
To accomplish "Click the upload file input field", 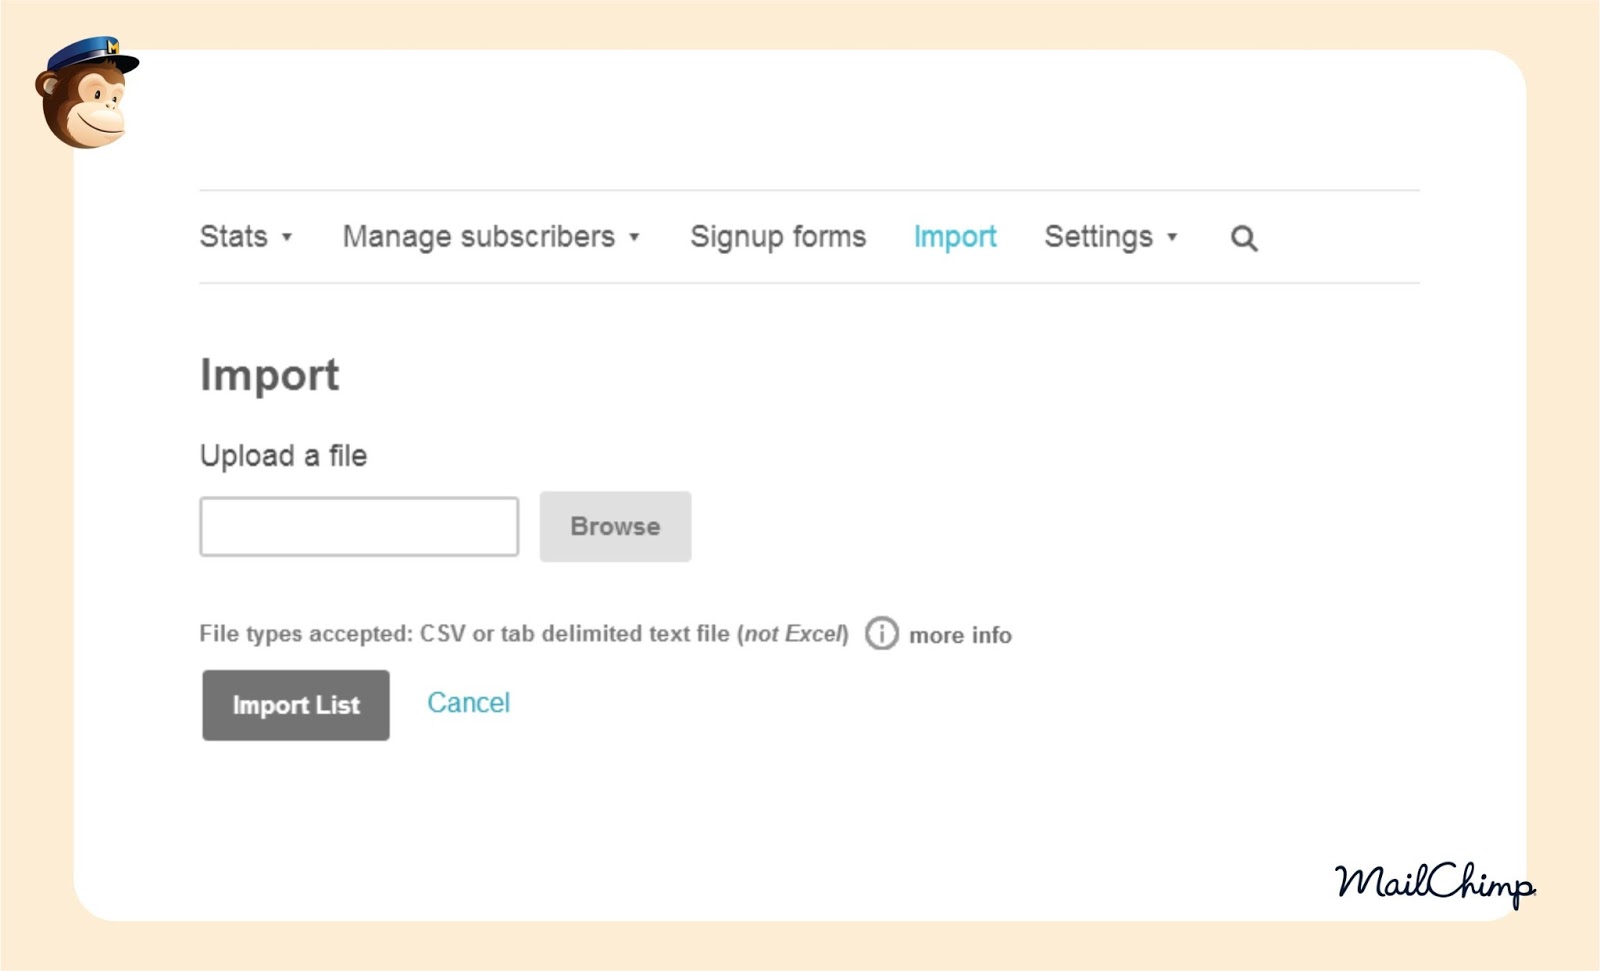I will point(359,526).
